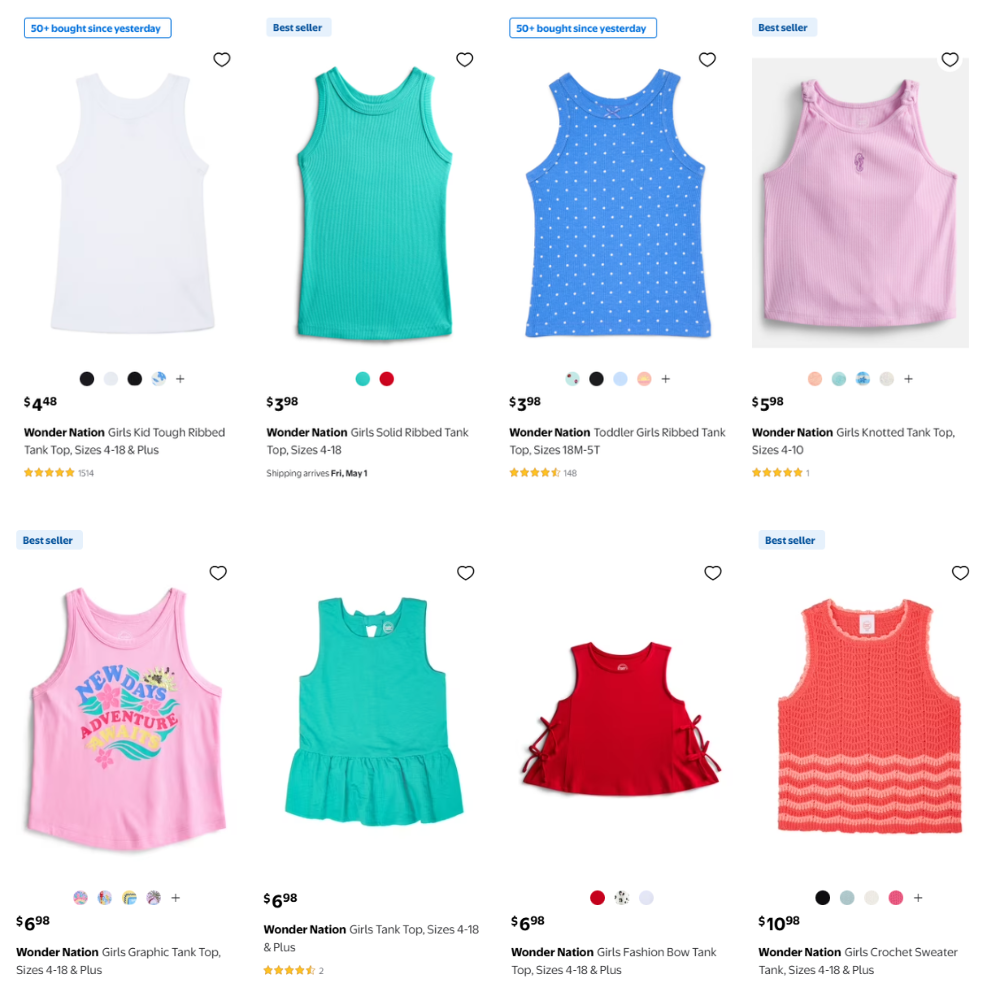Image resolution: width=1000 pixels, height=1000 pixels.
Task: Select red swatch for Solid Ribbed Tank
Action: [387, 379]
